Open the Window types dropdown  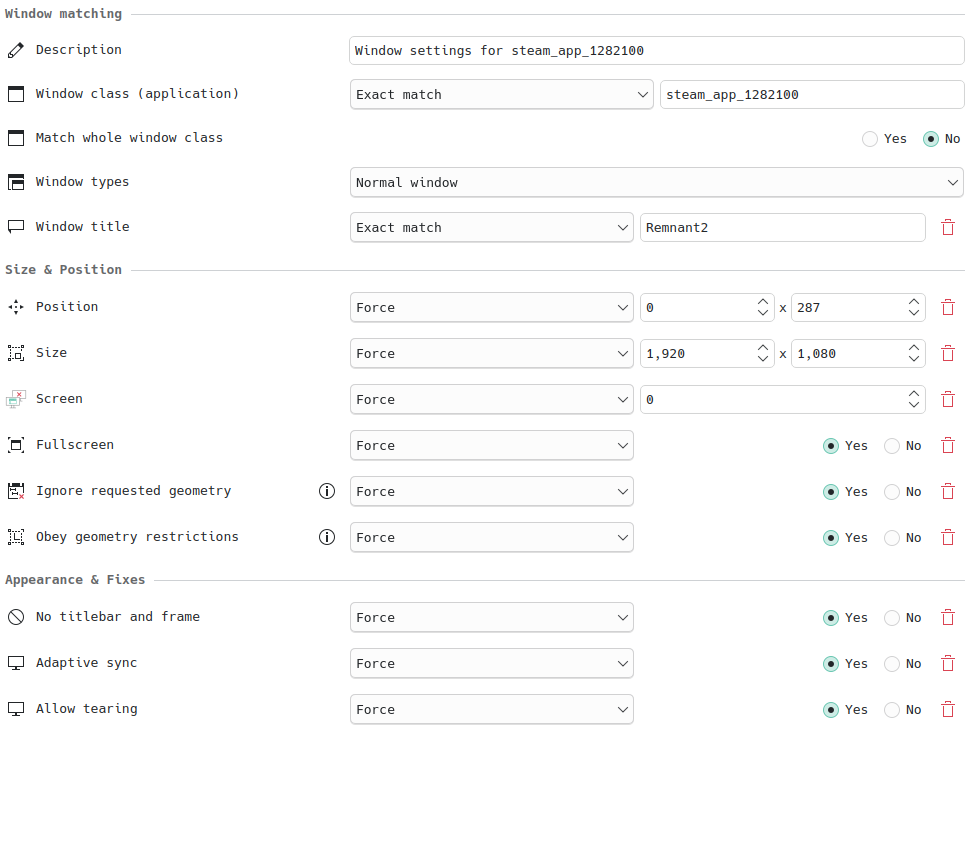click(x=656, y=183)
